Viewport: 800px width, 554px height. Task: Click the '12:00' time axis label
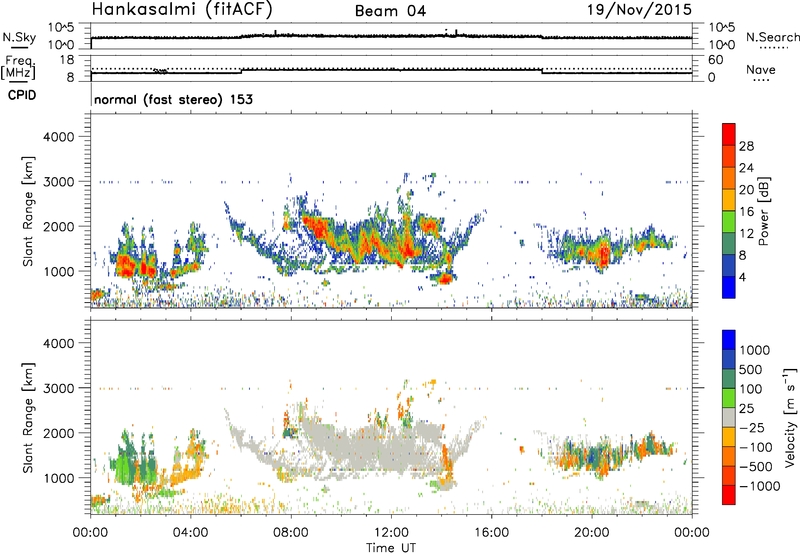[x=391, y=533]
